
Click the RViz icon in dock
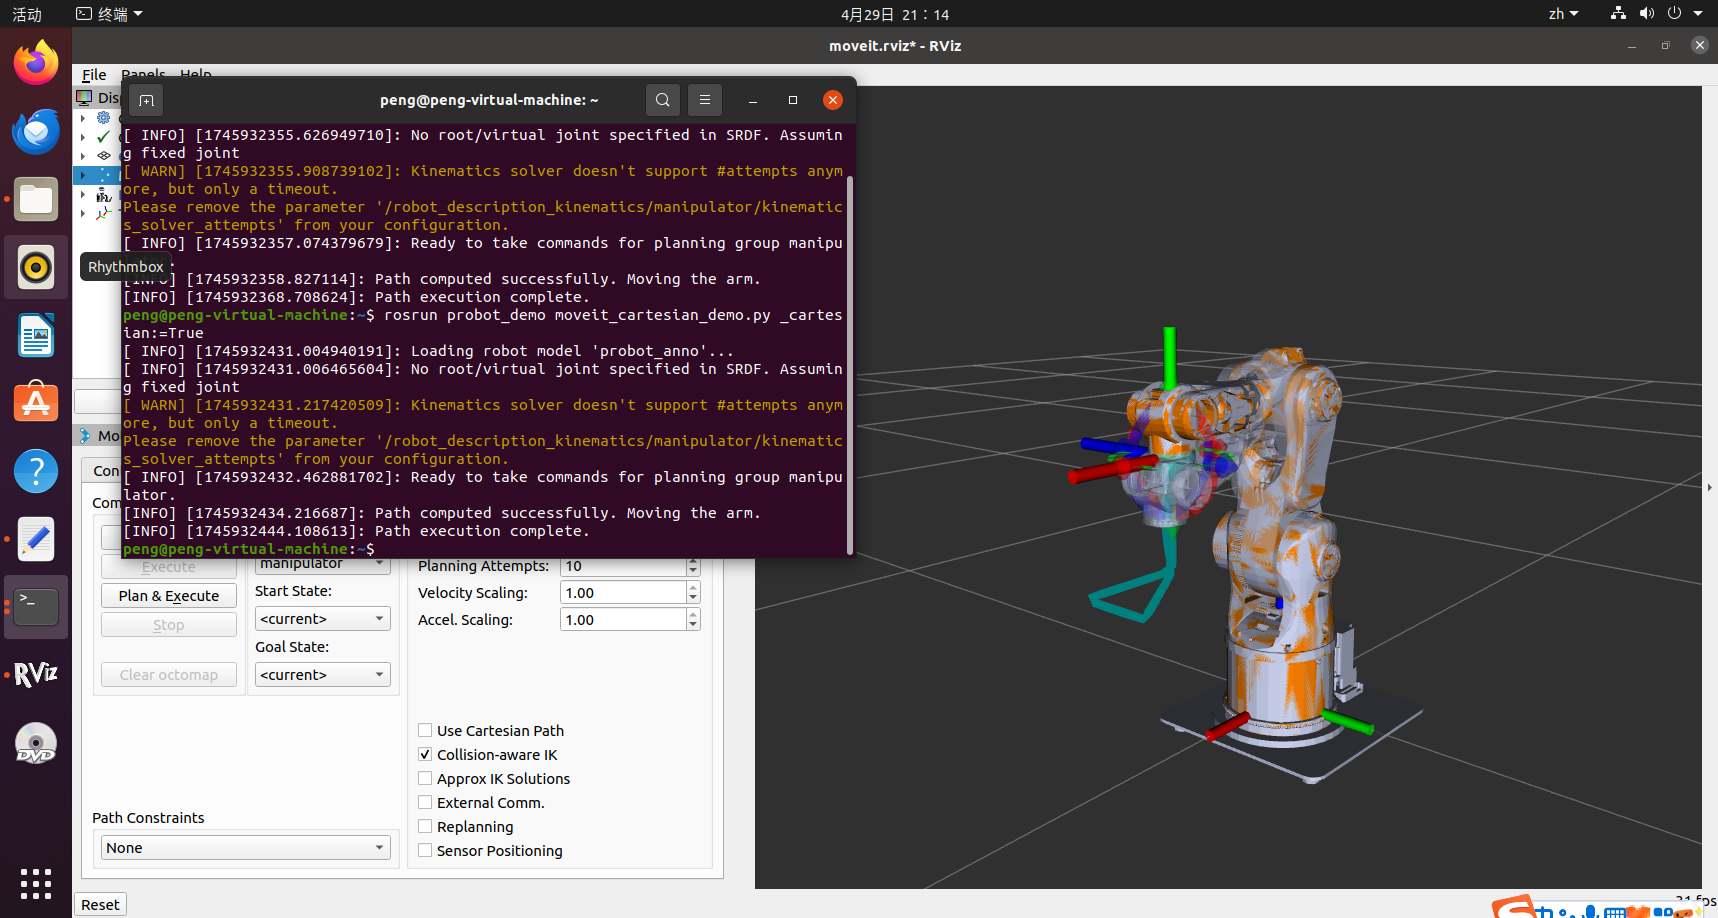click(36, 675)
